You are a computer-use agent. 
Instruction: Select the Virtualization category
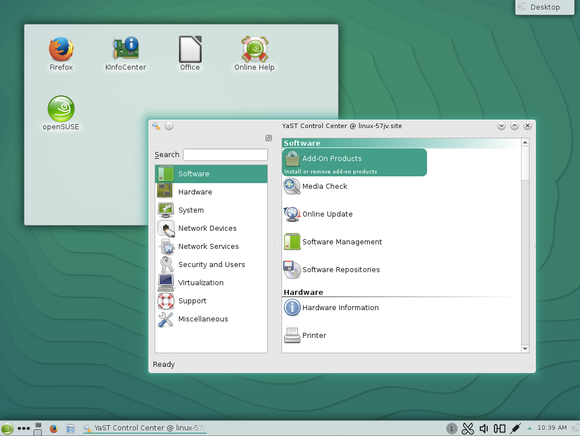point(211,283)
